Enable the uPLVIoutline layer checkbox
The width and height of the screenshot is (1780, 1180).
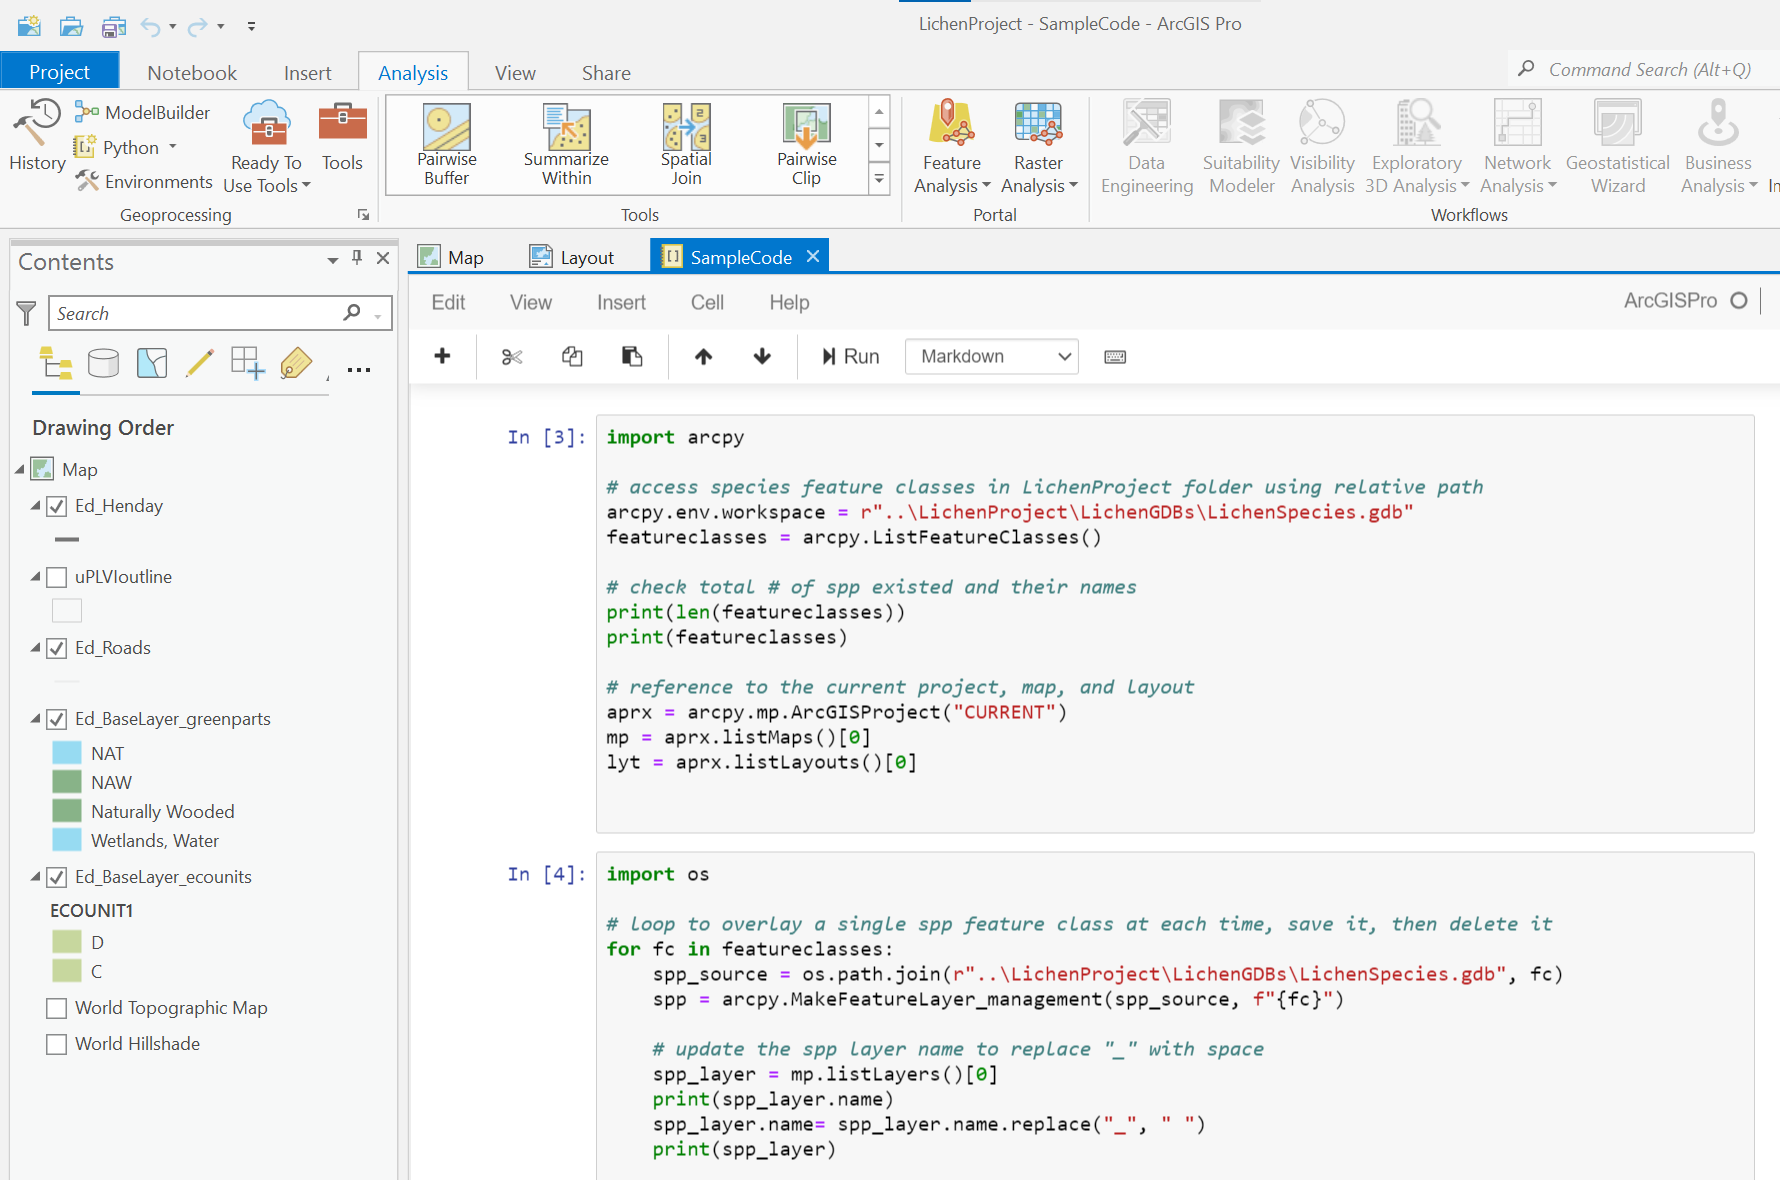coord(57,577)
